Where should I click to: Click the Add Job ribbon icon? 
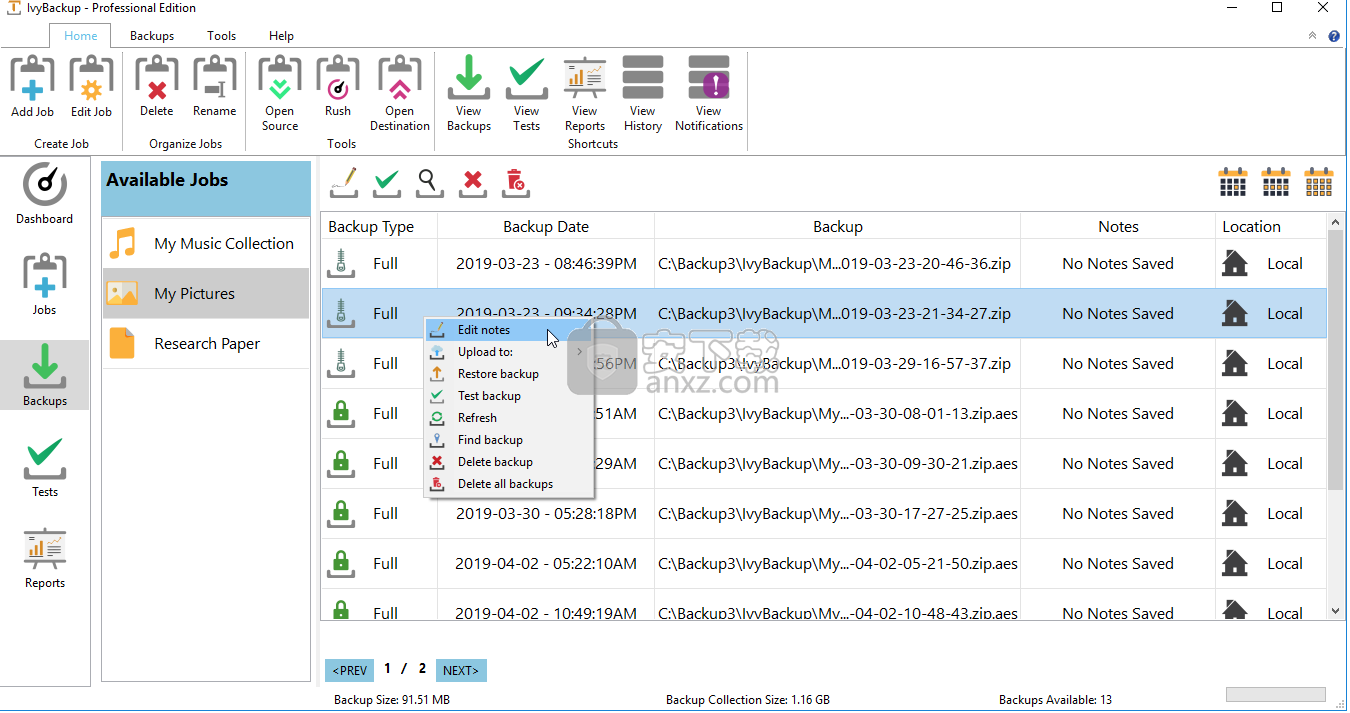[x=32, y=87]
